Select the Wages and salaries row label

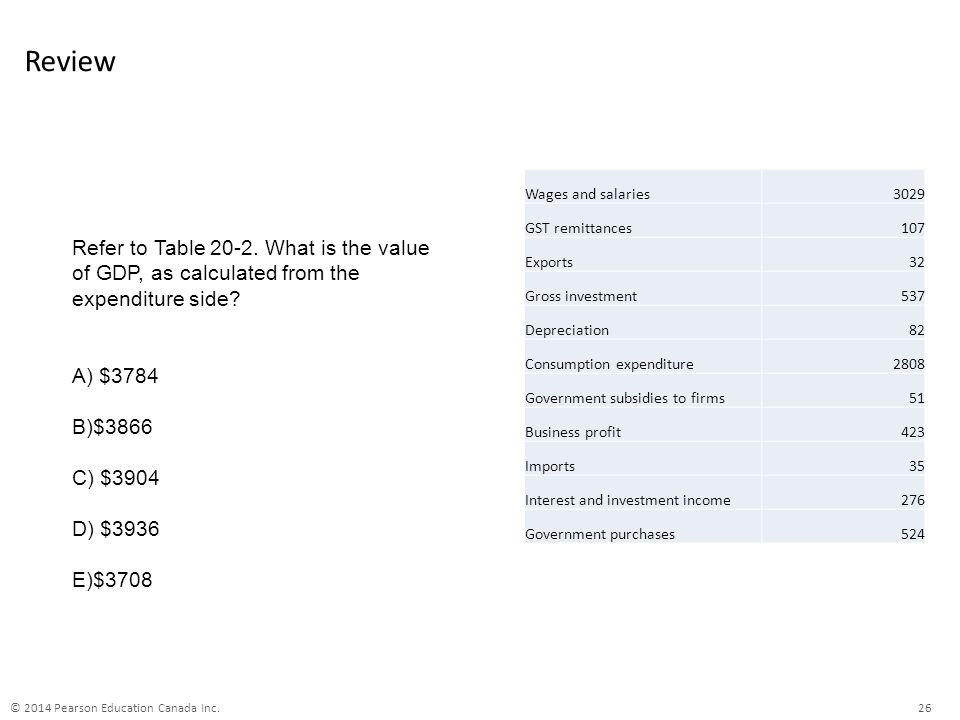[587, 194]
